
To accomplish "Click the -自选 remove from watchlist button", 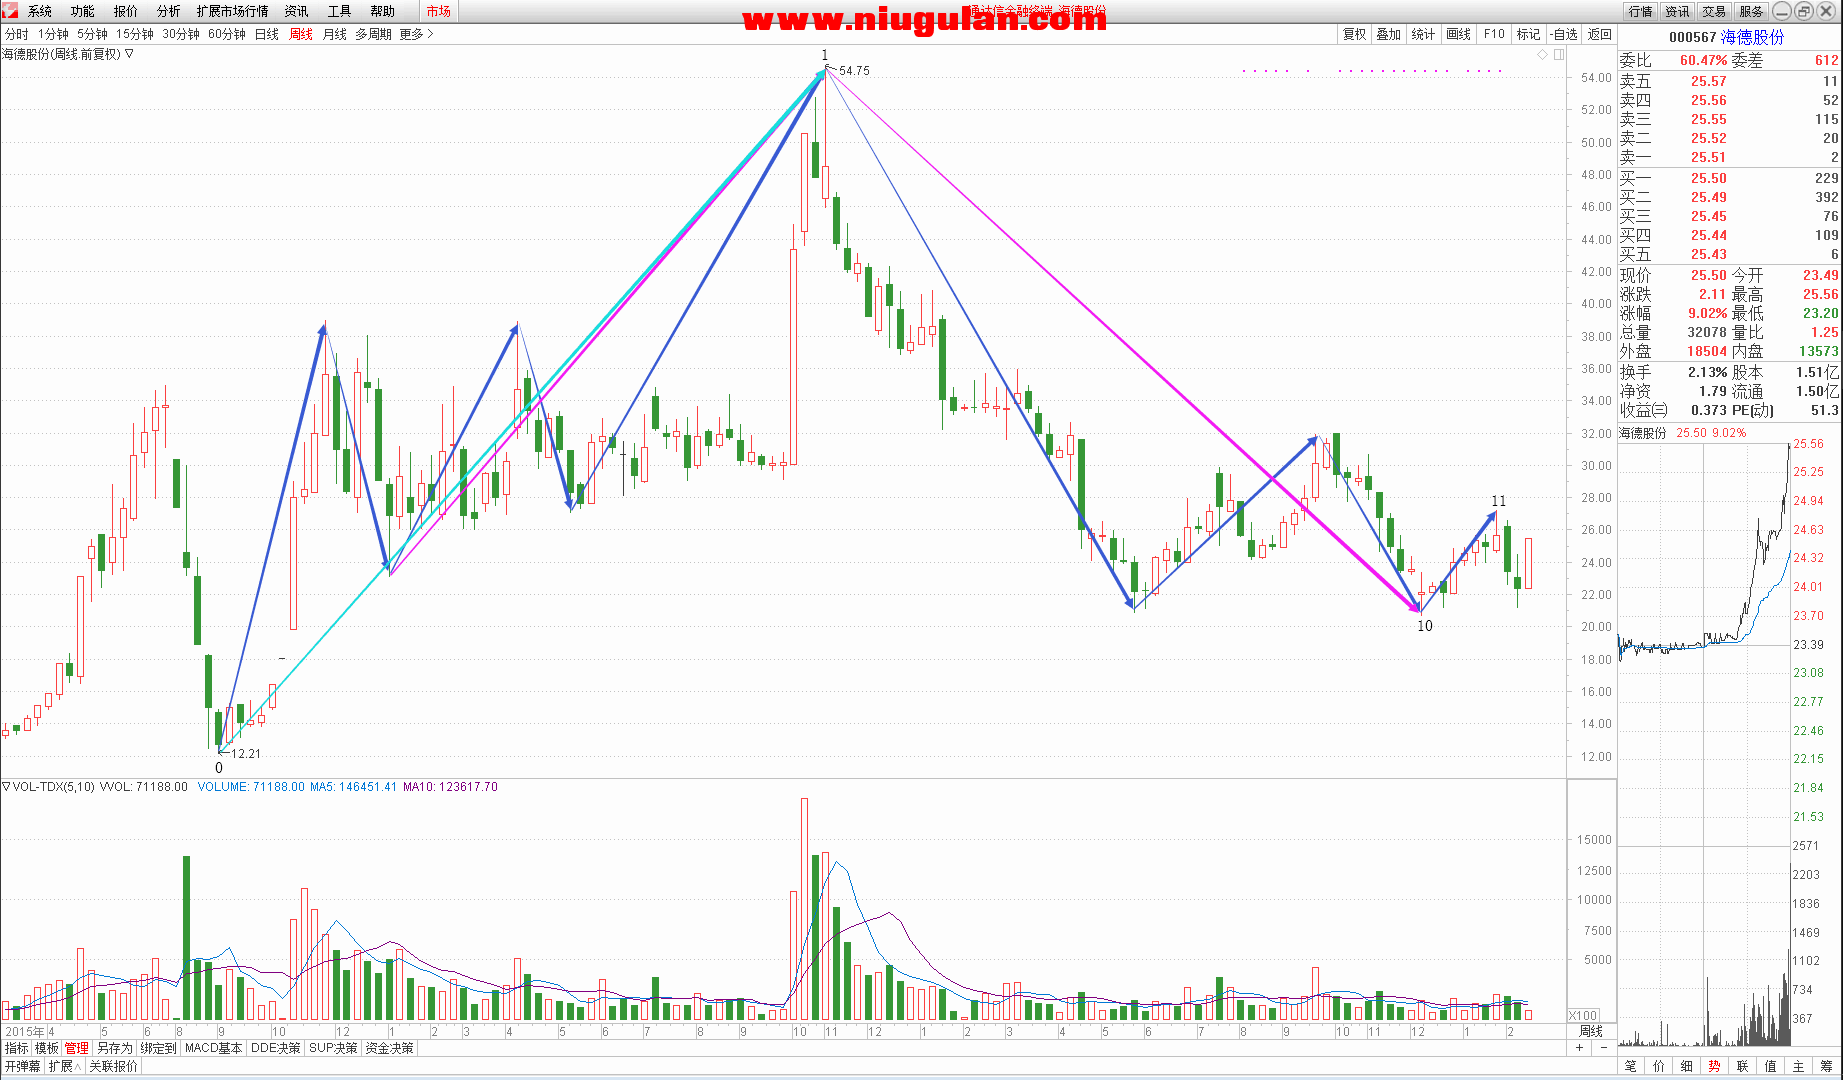I will point(1564,34).
